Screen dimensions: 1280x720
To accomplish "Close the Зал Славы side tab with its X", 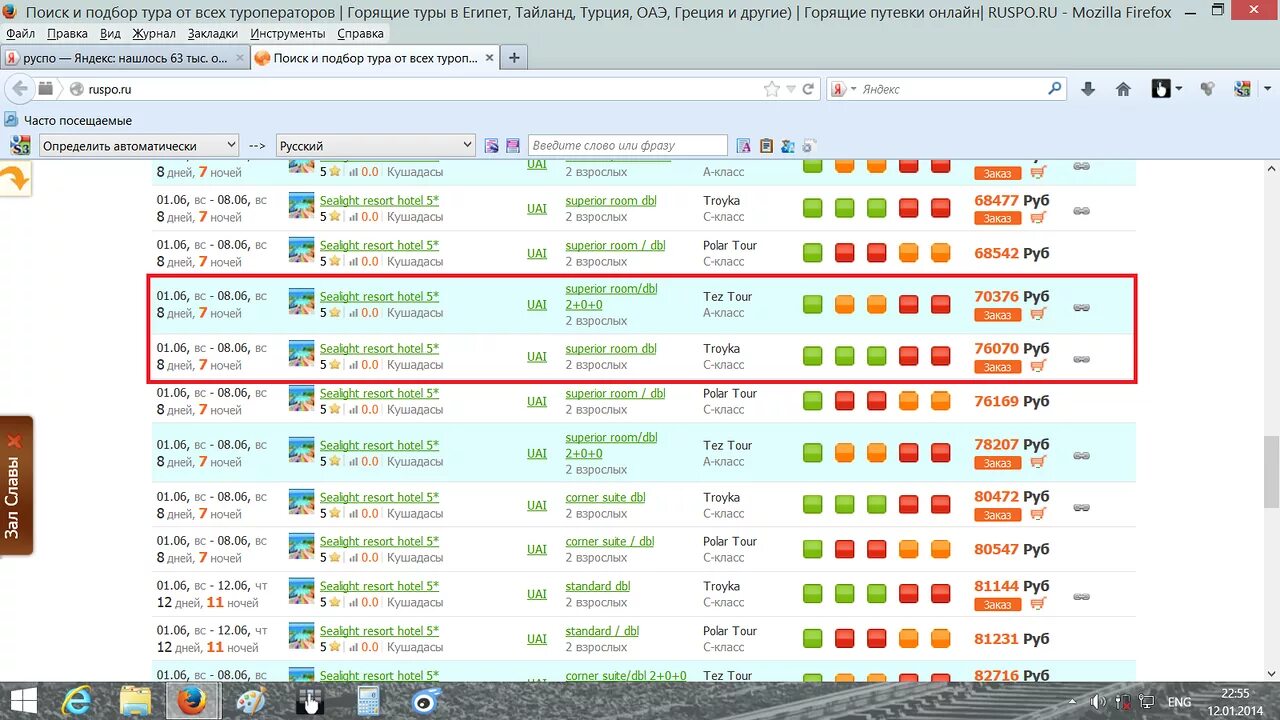I will coord(13,441).
